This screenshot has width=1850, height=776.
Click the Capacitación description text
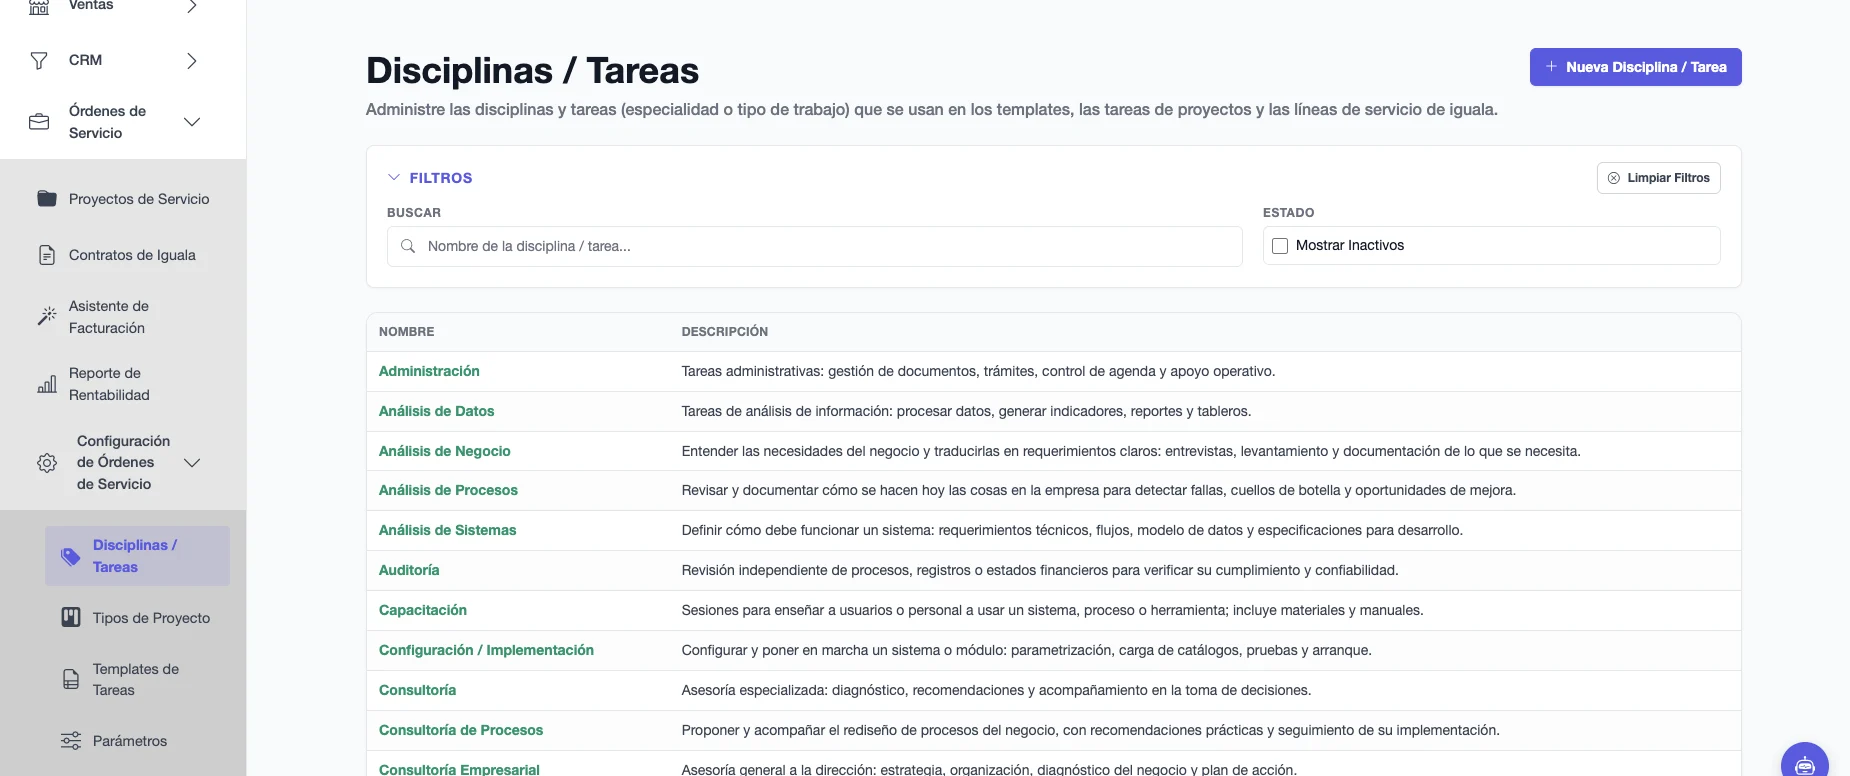coord(1052,610)
